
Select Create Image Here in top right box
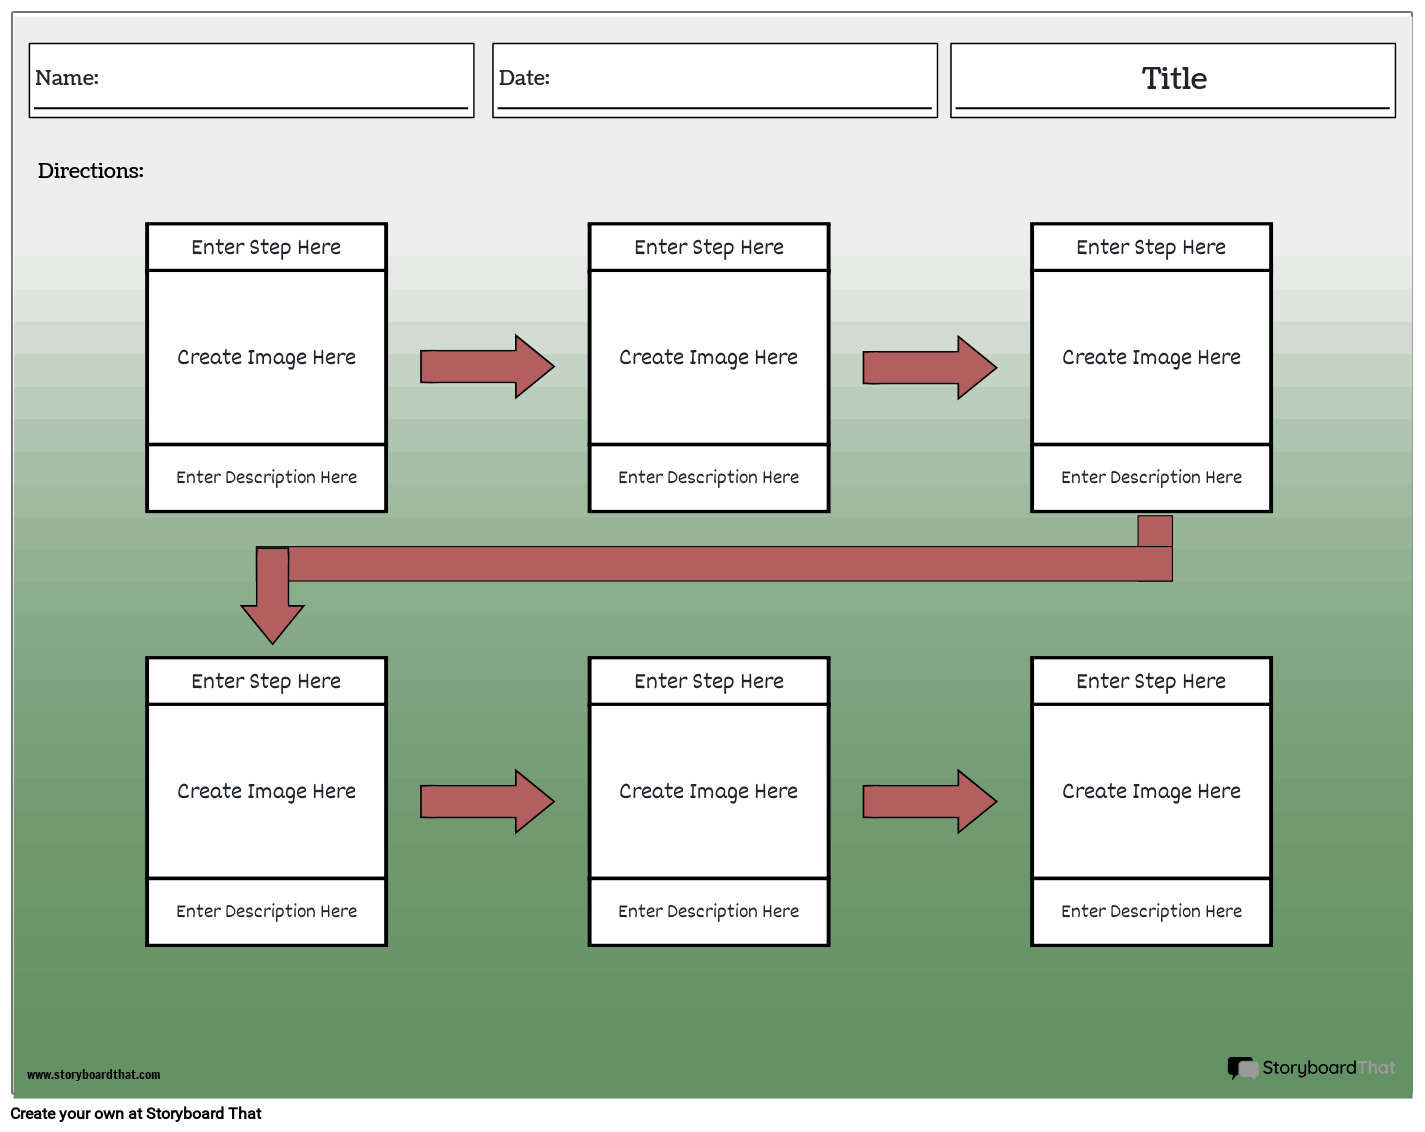[1151, 356]
